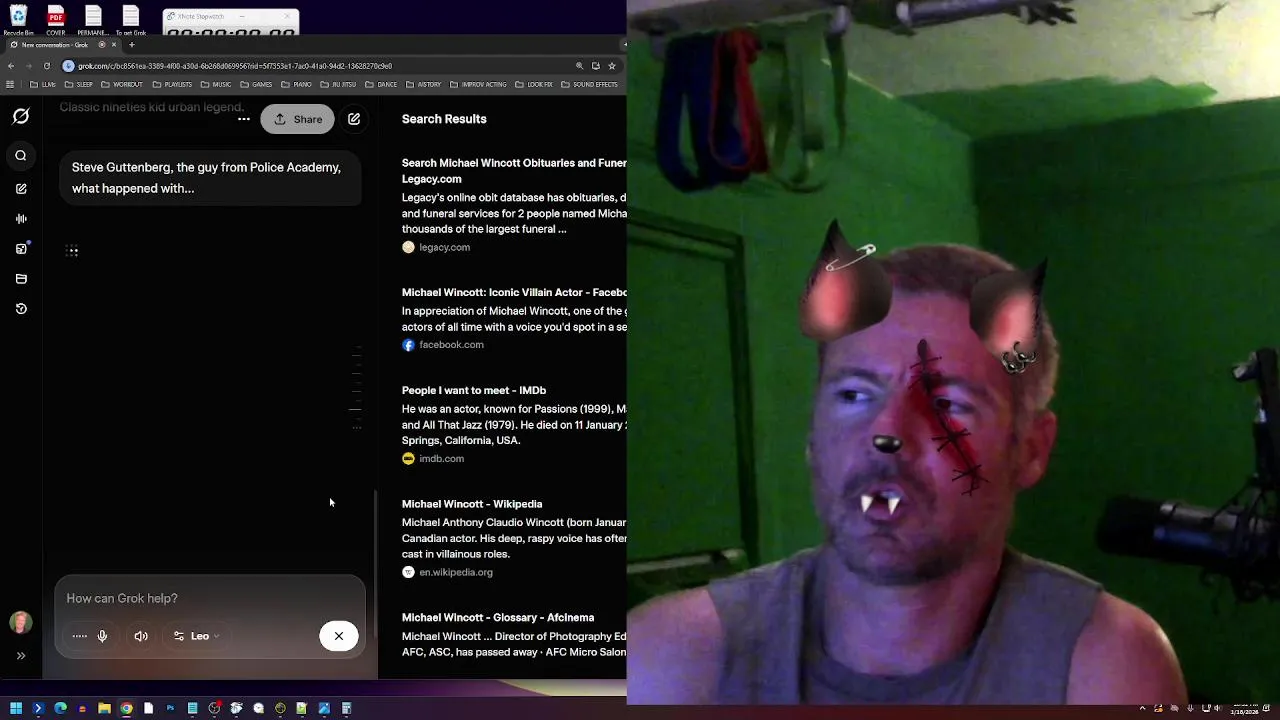Reload the Grok page
1280x720 pixels.
coord(46,66)
